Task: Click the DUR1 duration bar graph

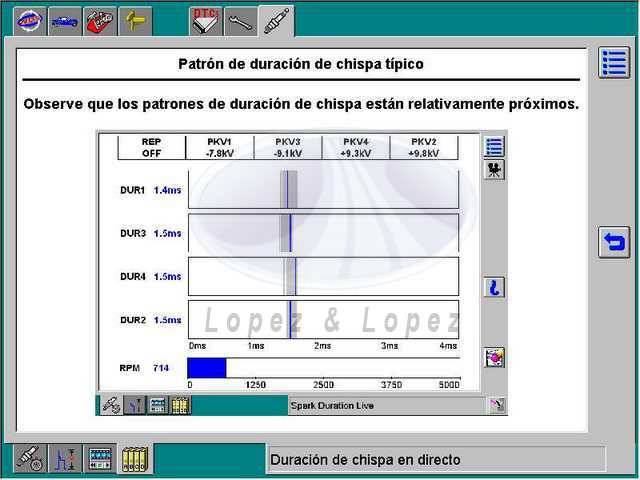Action: tap(323, 190)
